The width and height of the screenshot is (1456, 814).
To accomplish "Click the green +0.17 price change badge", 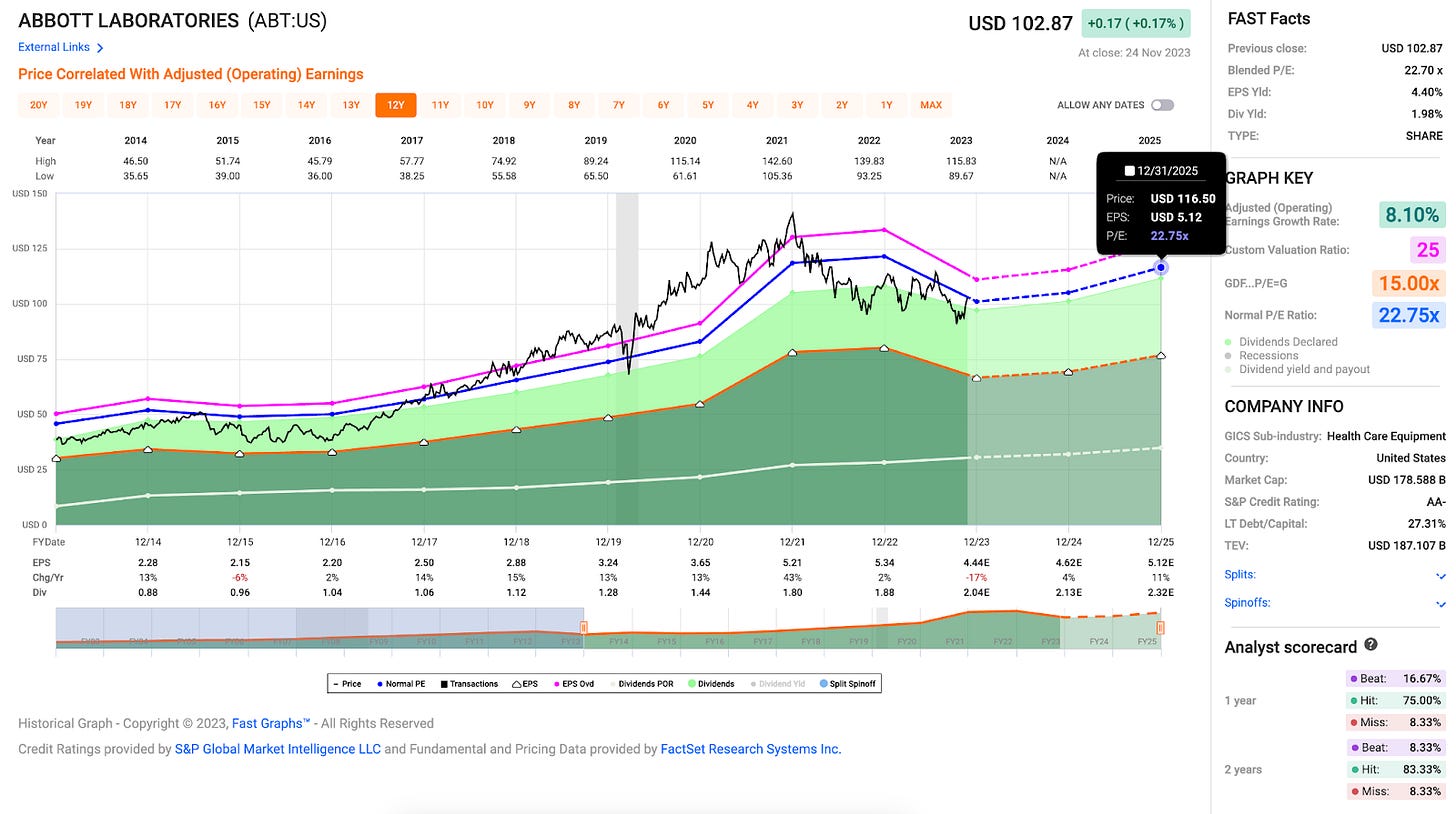I will point(1137,22).
